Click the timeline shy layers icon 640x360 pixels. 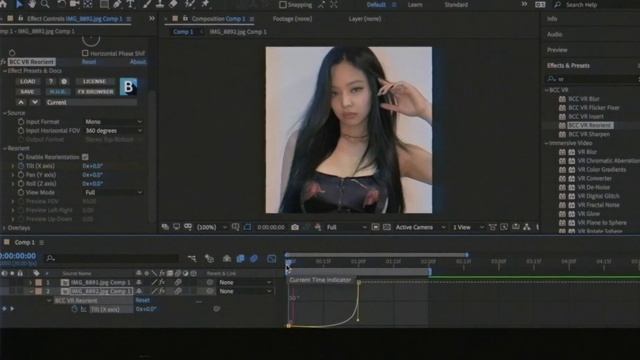[227, 258]
